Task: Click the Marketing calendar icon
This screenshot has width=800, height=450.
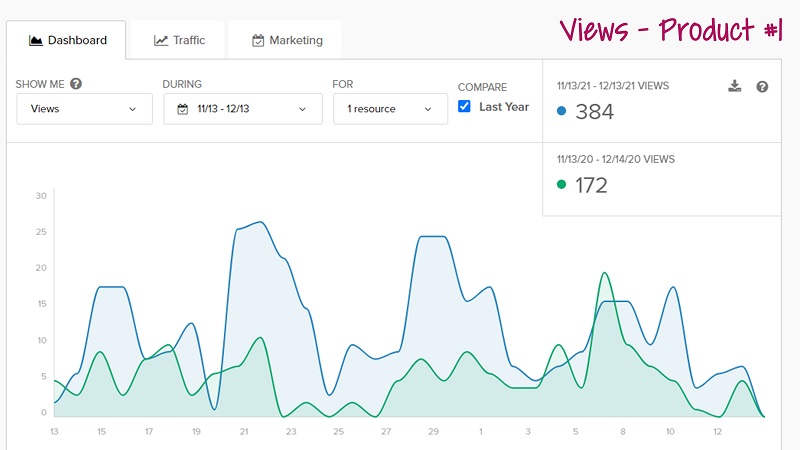Action: click(258, 40)
